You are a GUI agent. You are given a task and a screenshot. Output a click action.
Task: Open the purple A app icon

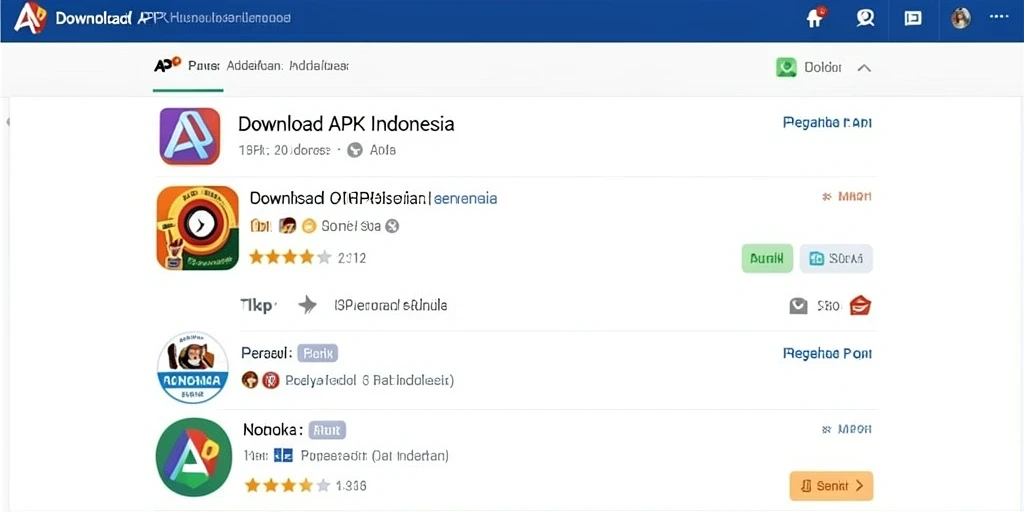coord(190,136)
